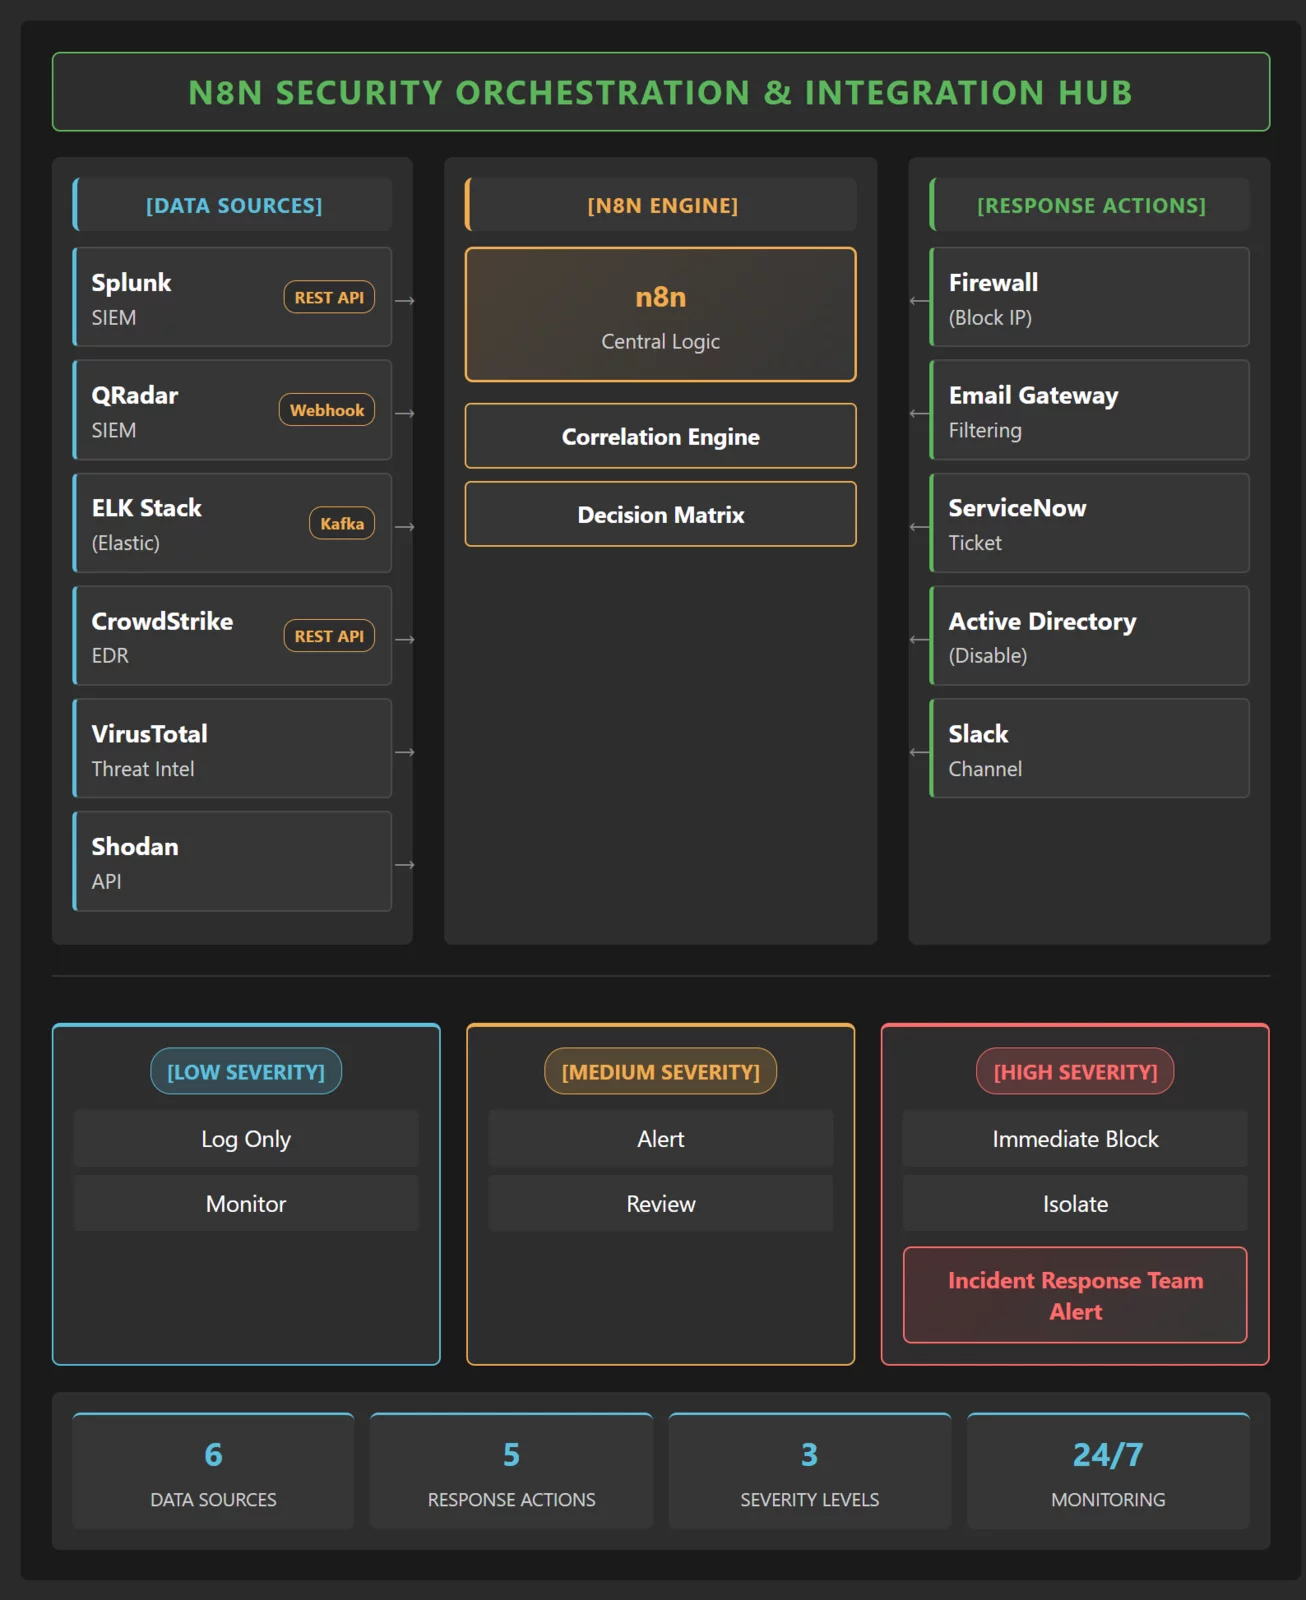Click the Webhook badge on QRadar

point(327,410)
